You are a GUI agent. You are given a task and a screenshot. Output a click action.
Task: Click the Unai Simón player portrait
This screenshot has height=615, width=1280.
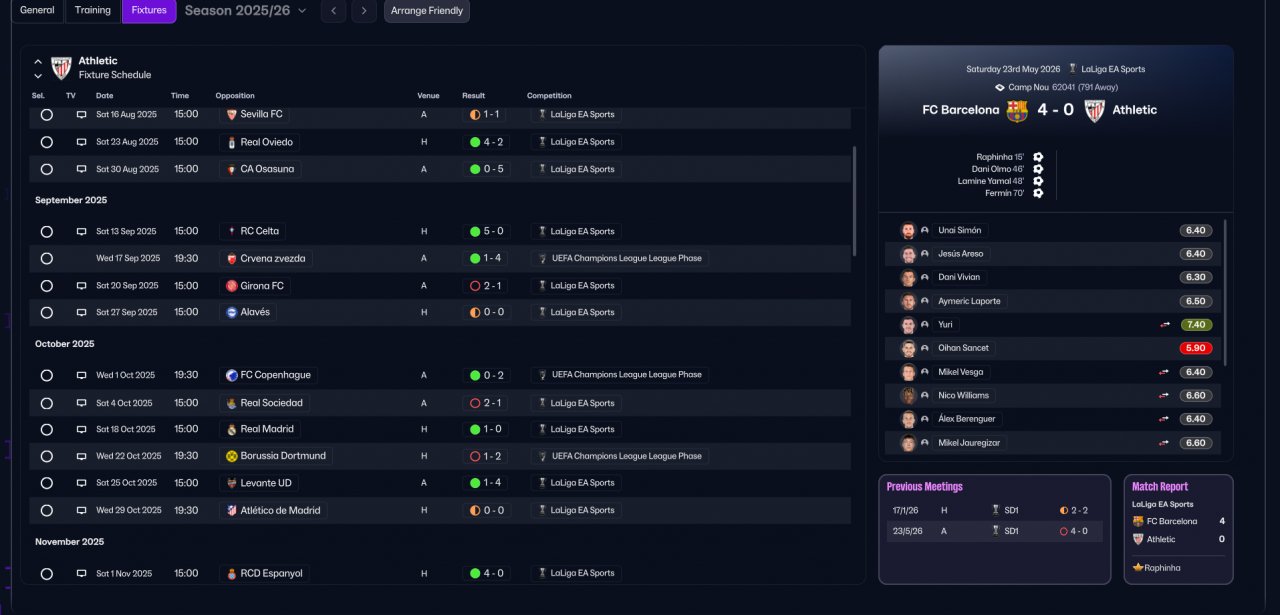pyautogui.click(x=908, y=231)
